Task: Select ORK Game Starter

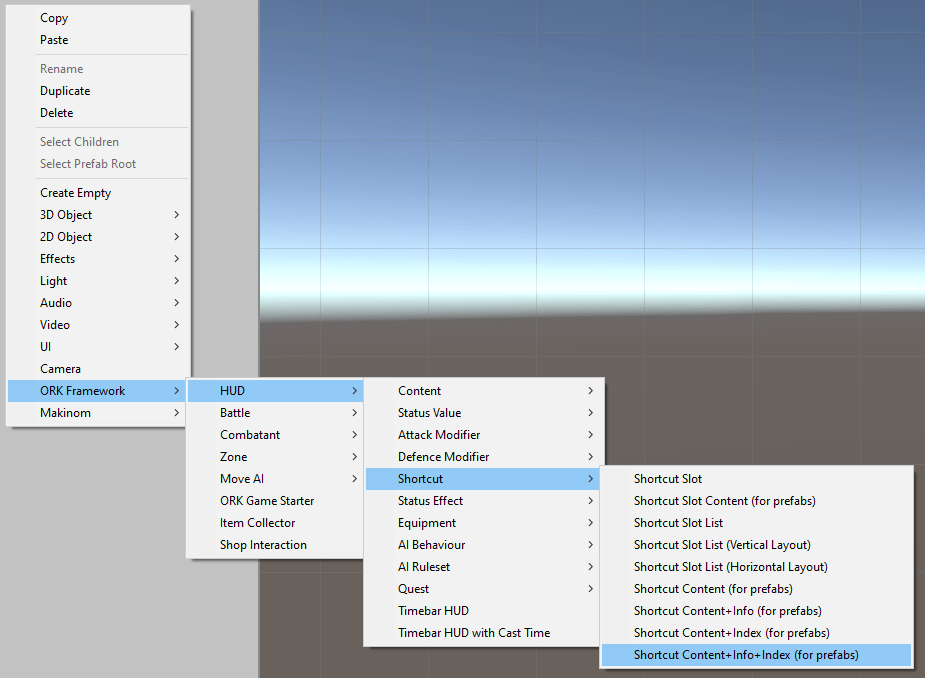Action: pos(265,500)
